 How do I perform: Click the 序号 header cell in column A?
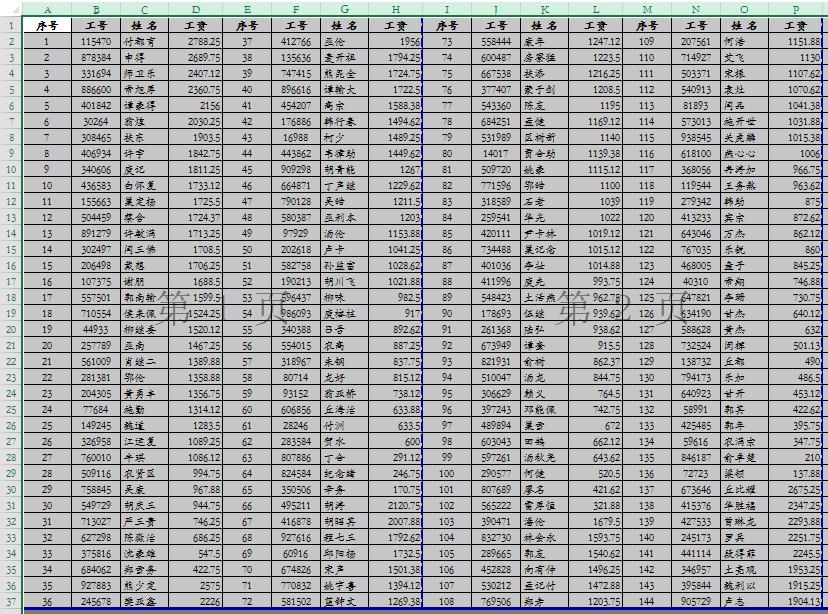tap(46, 25)
